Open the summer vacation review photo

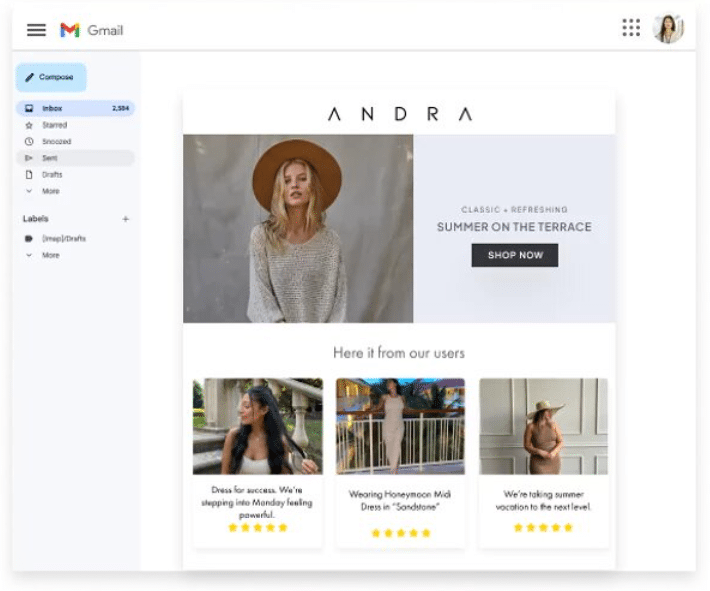[543, 426]
